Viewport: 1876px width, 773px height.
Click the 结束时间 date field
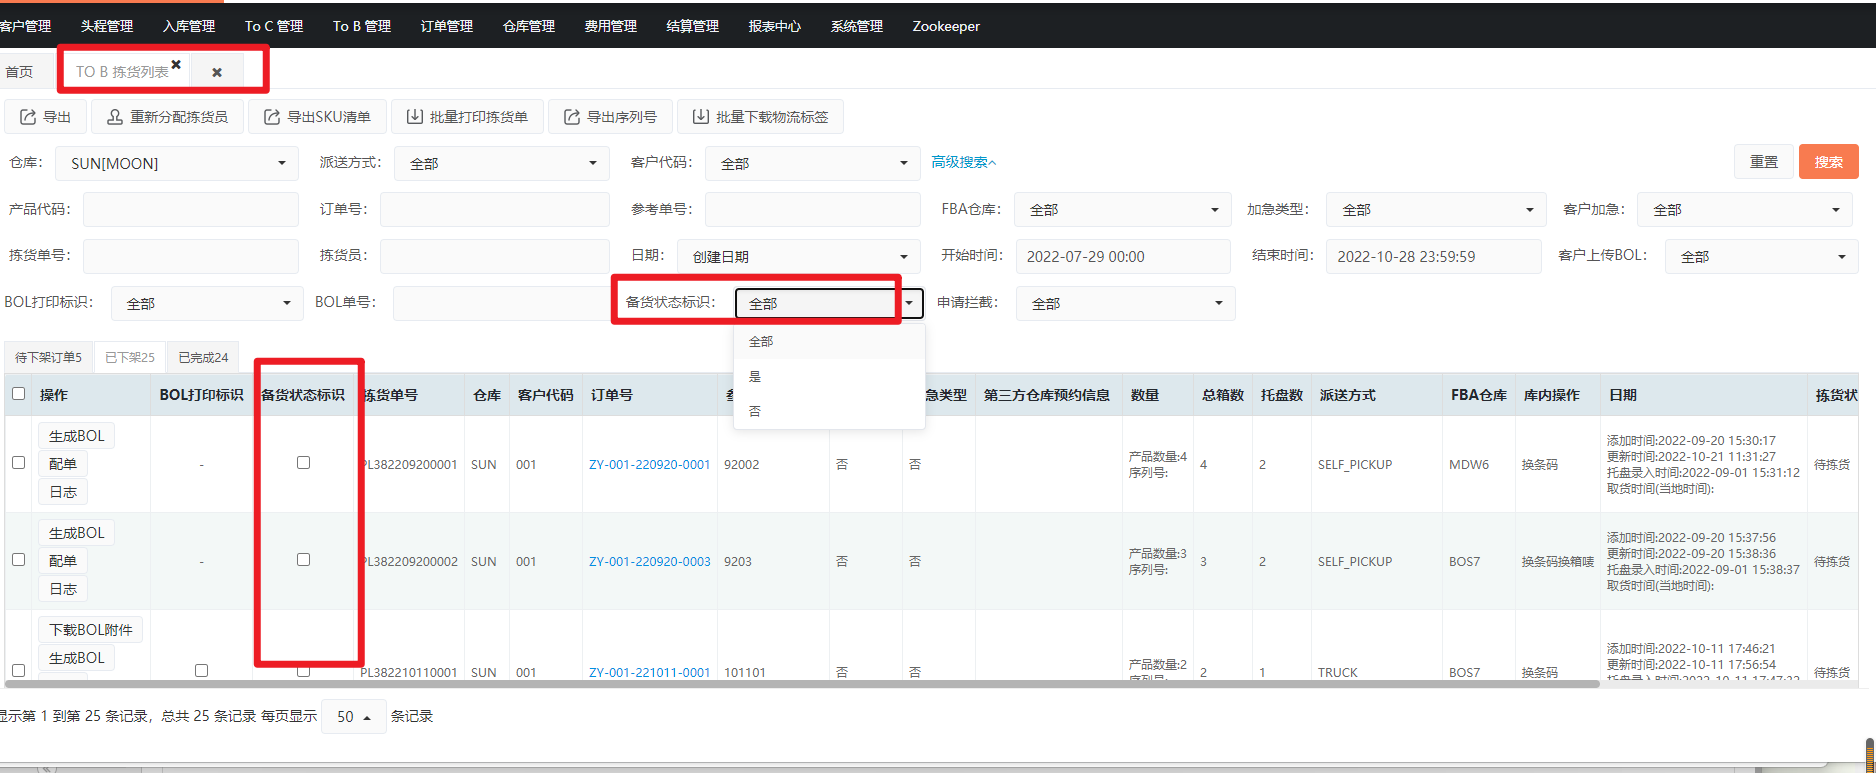1434,257
